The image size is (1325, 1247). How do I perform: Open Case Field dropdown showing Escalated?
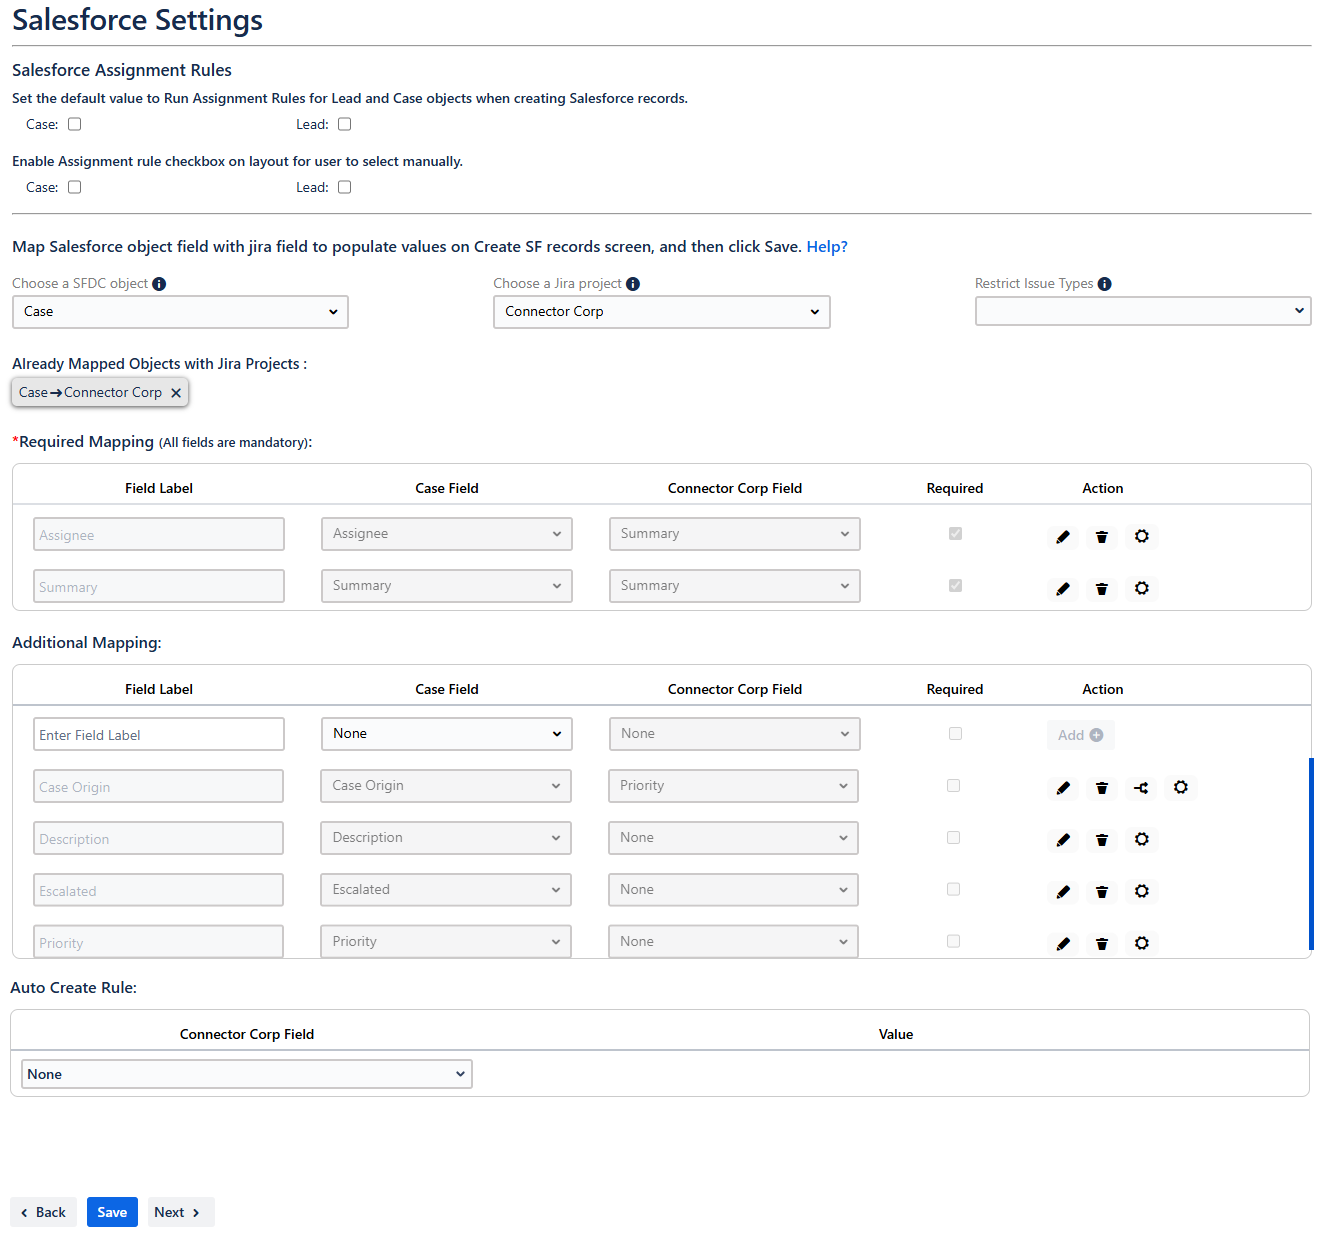point(446,890)
